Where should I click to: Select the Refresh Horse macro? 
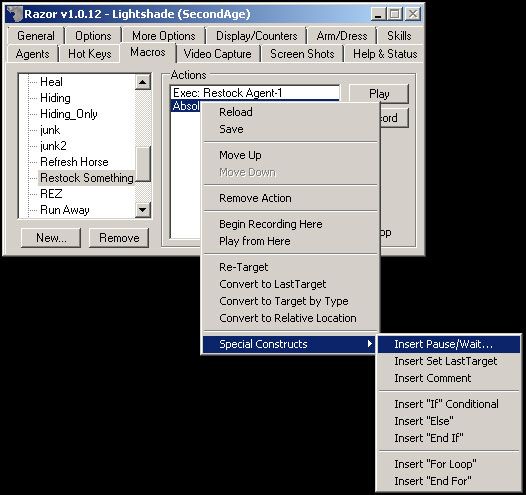click(74, 162)
